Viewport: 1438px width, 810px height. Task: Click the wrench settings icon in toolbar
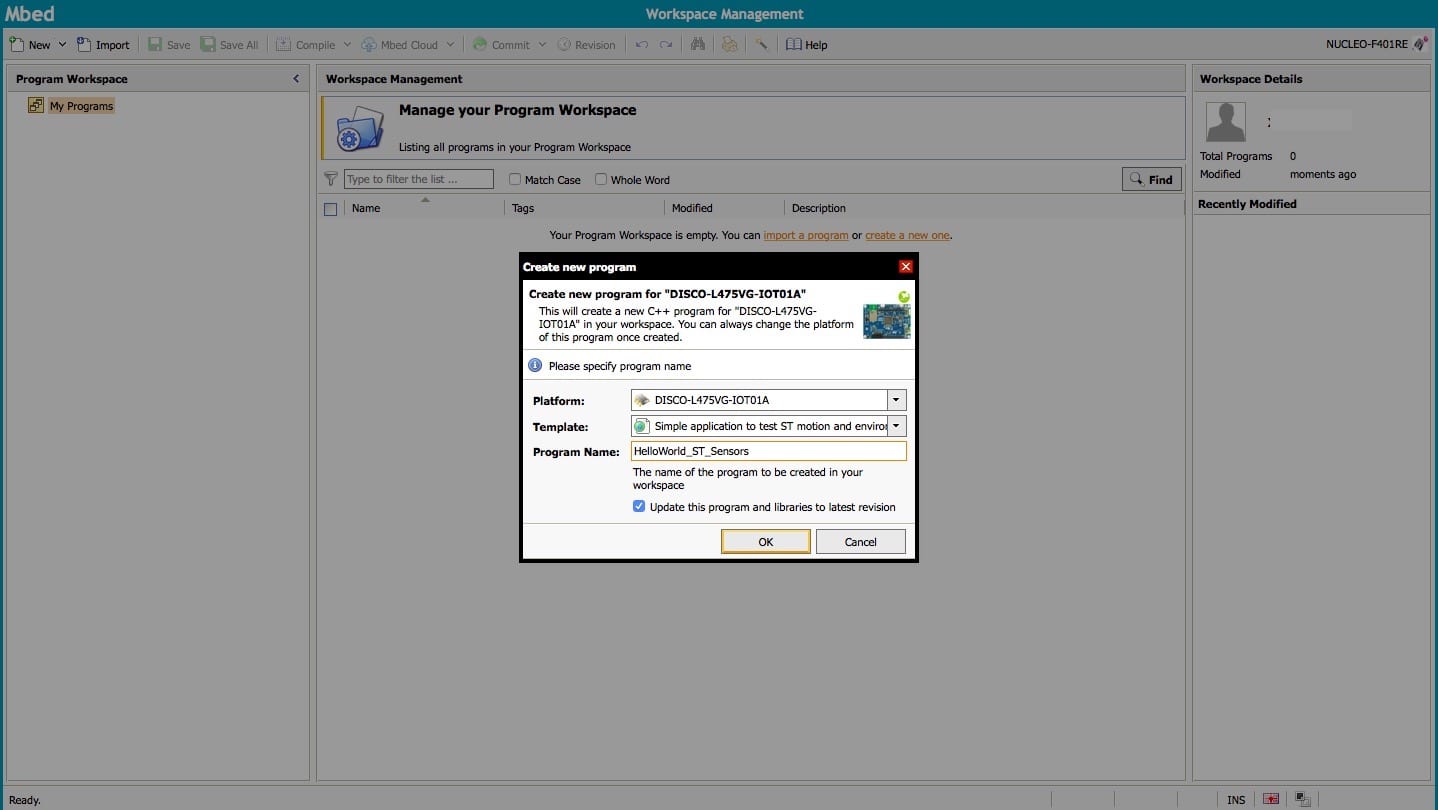pyautogui.click(x=761, y=44)
